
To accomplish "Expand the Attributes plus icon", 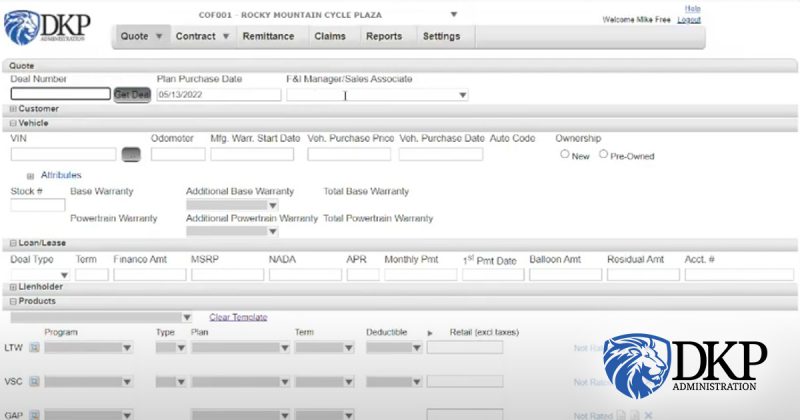I will (x=30, y=176).
